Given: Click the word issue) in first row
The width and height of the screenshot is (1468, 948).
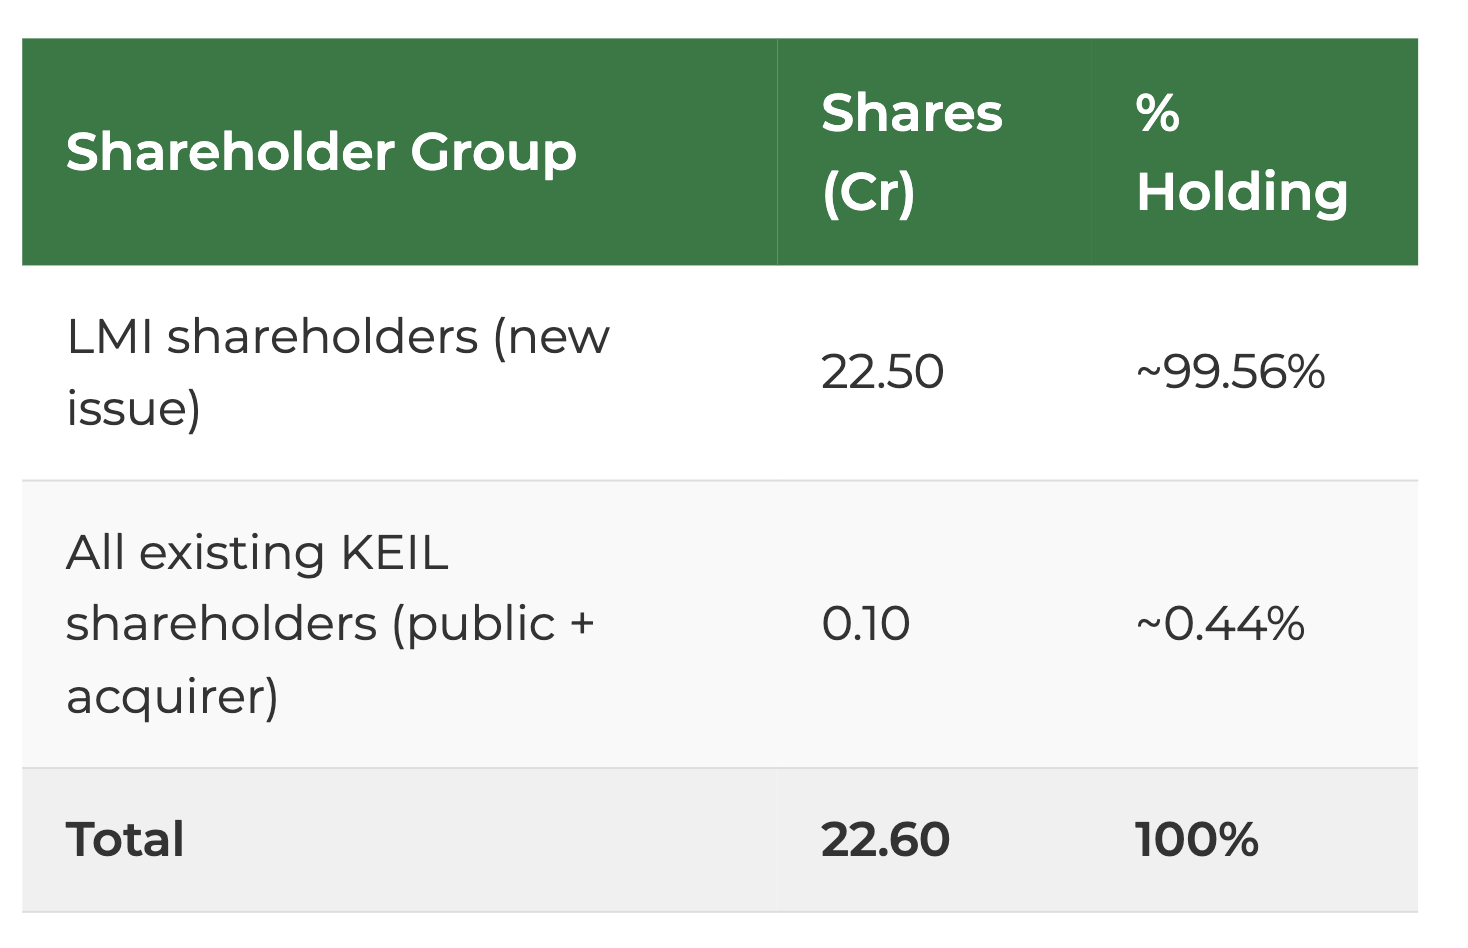Looking at the screenshot, I should click(x=133, y=409).
